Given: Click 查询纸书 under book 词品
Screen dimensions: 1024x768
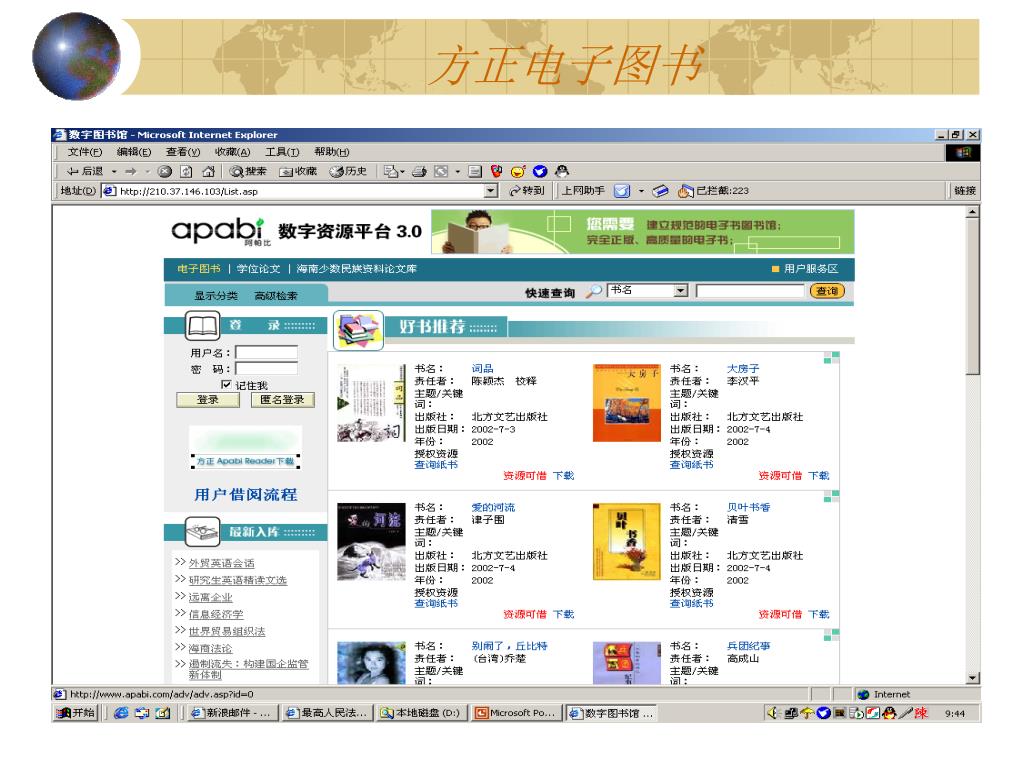Looking at the screenshot, I should [436, 465].
